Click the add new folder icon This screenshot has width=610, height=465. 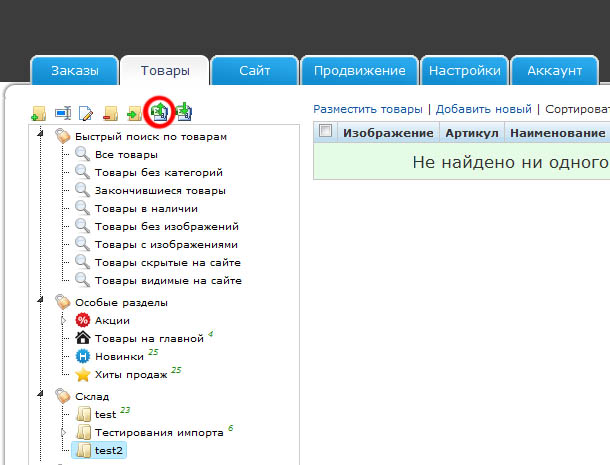tap(39, 113)
